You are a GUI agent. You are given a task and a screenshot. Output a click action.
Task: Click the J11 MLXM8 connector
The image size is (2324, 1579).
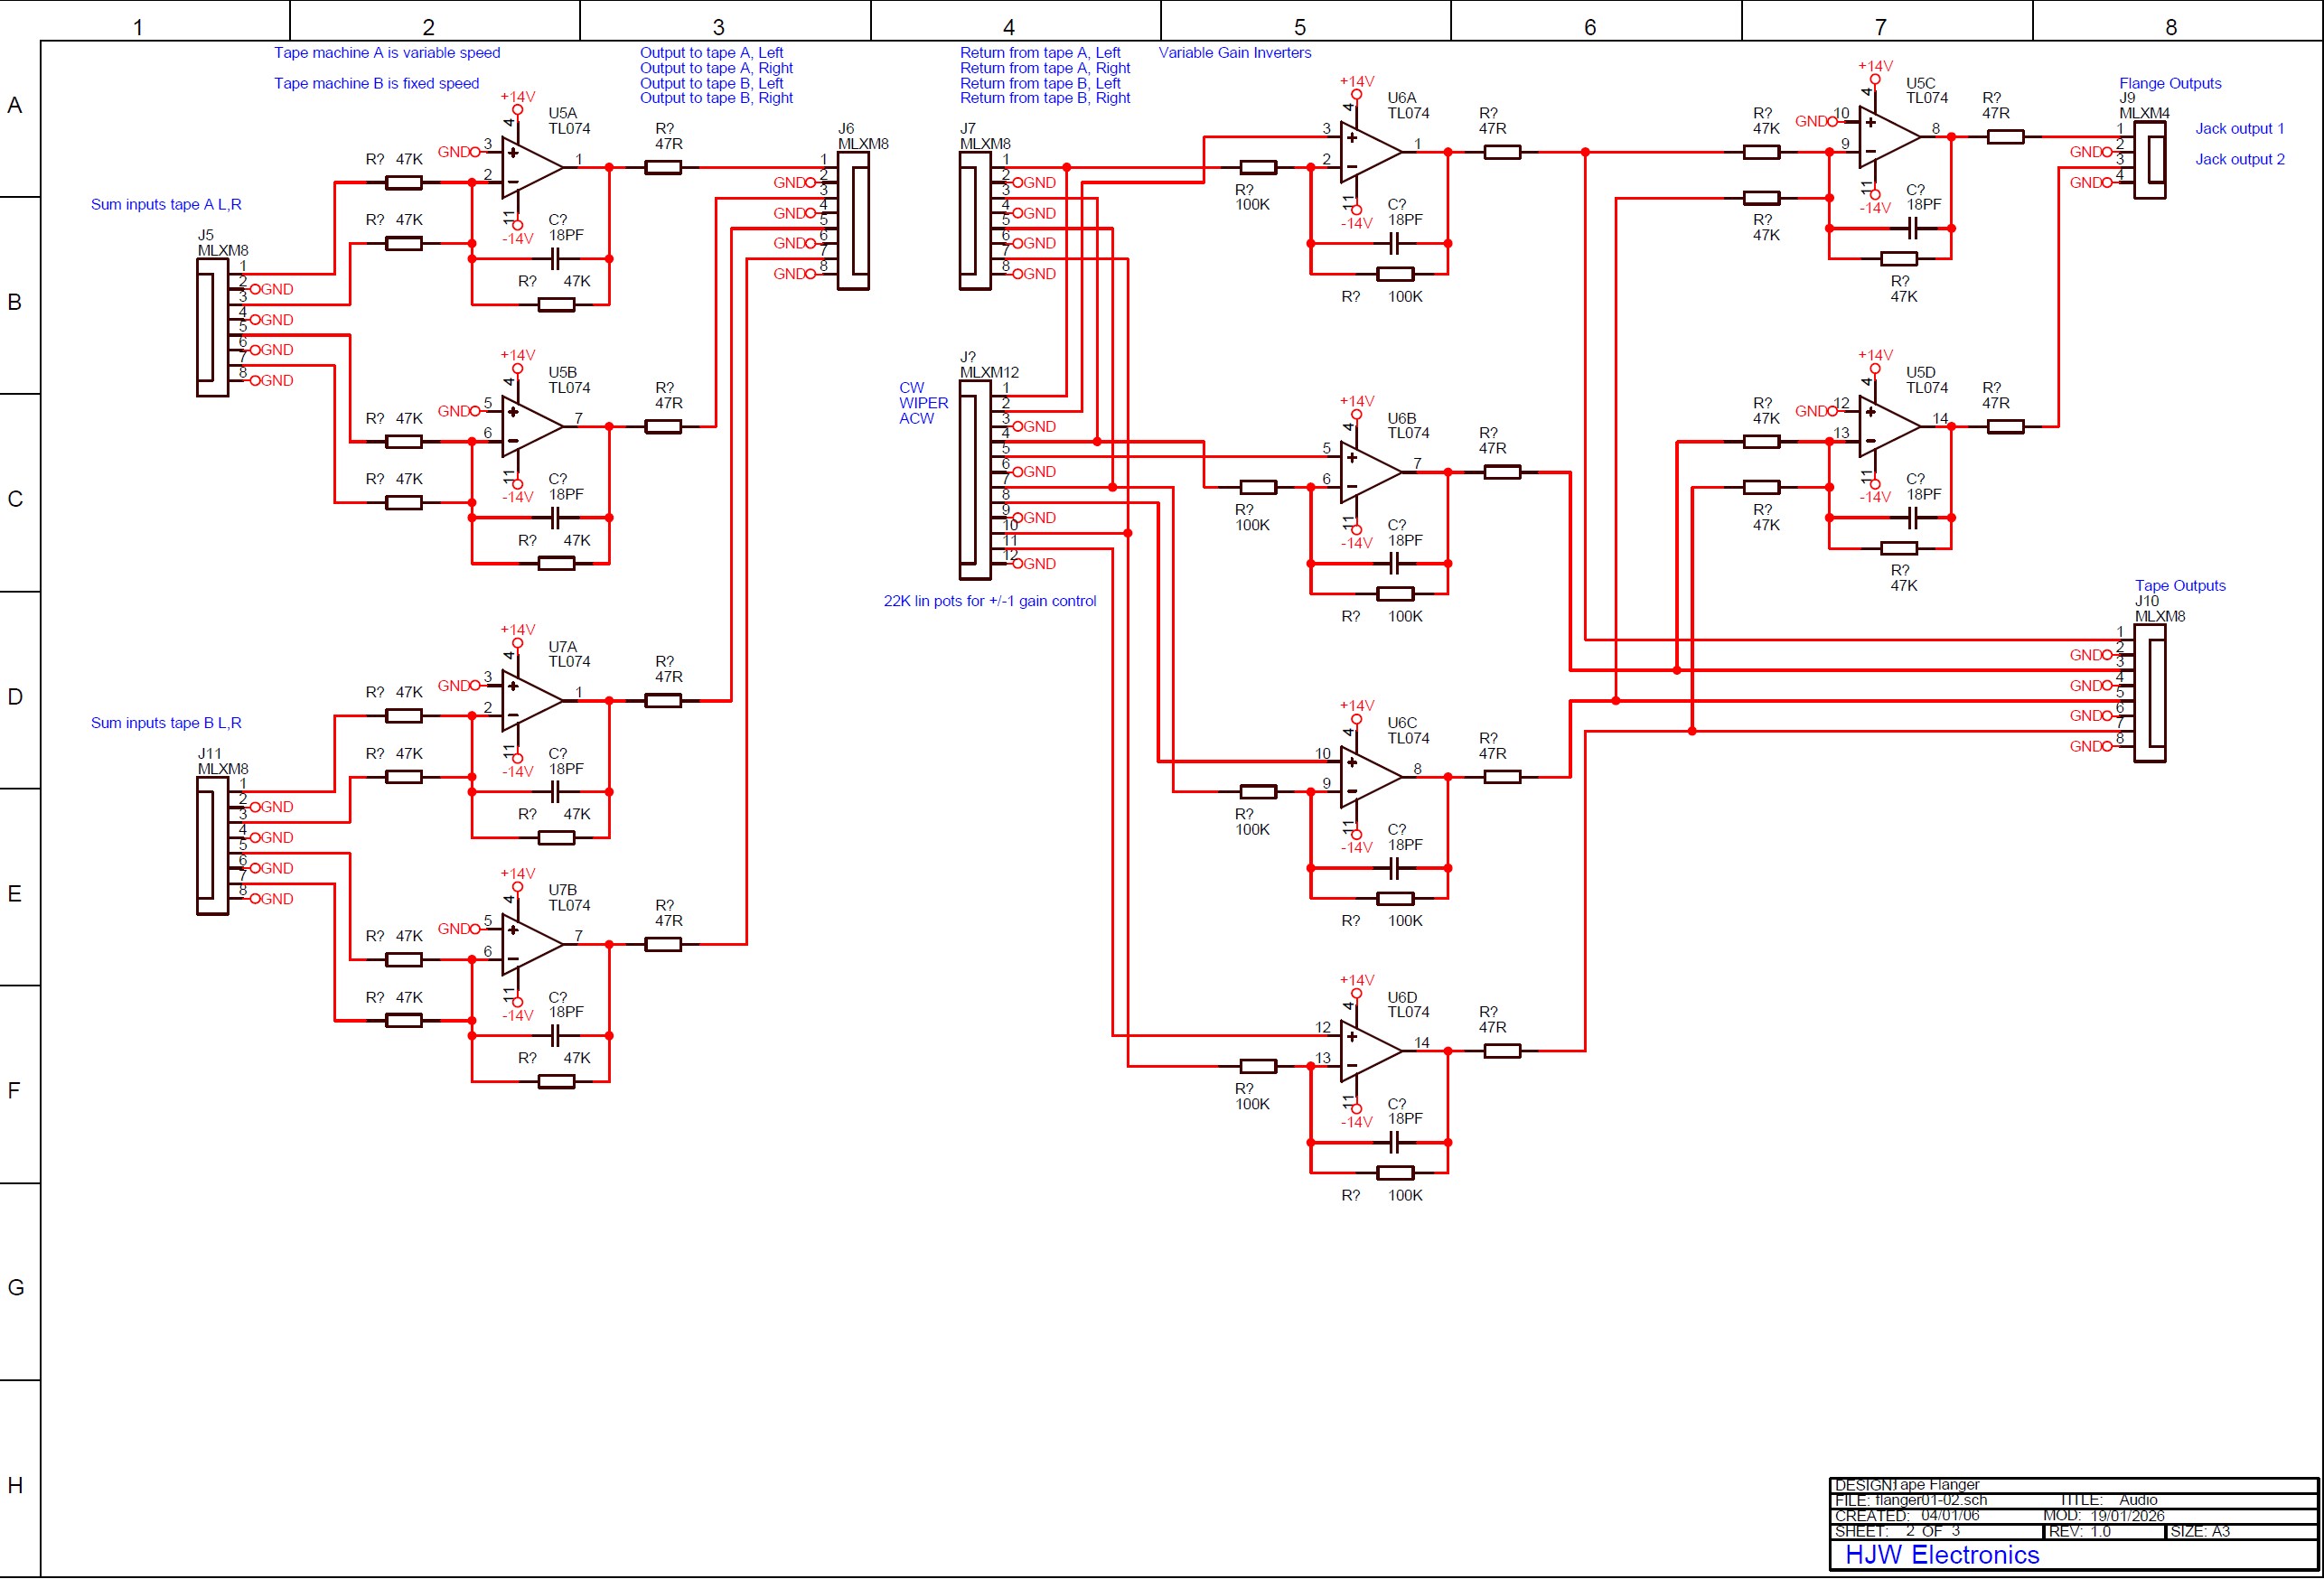212,846
